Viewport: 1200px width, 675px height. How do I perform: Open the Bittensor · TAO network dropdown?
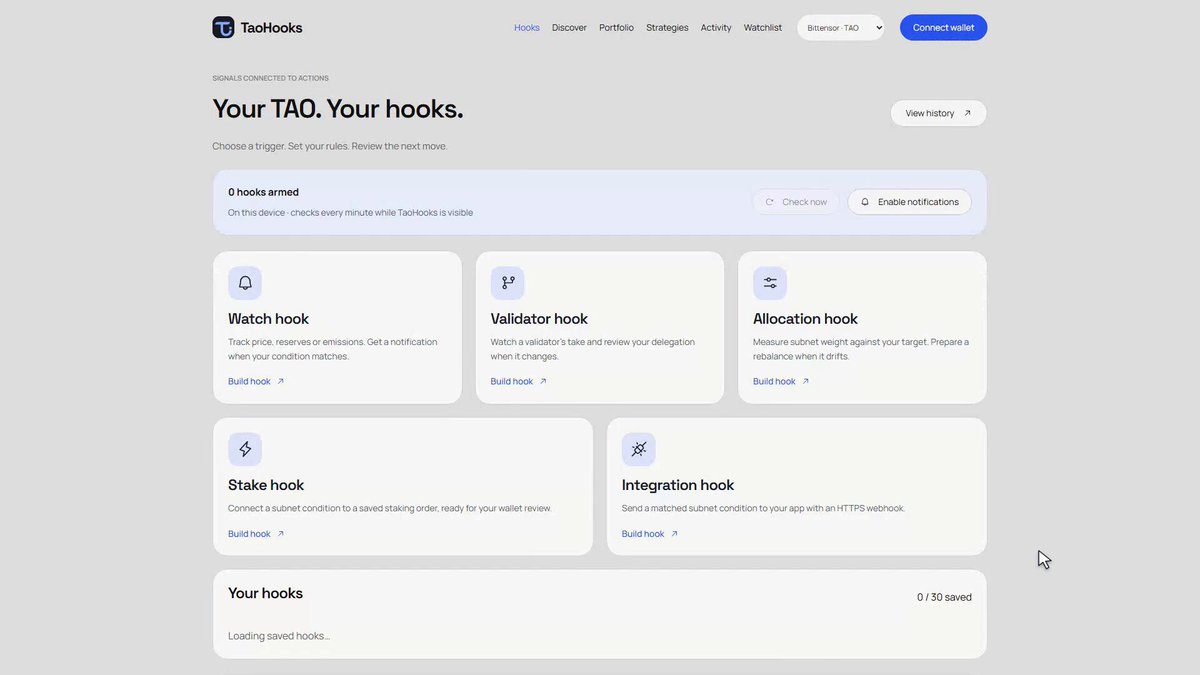[x=841, y=28]
